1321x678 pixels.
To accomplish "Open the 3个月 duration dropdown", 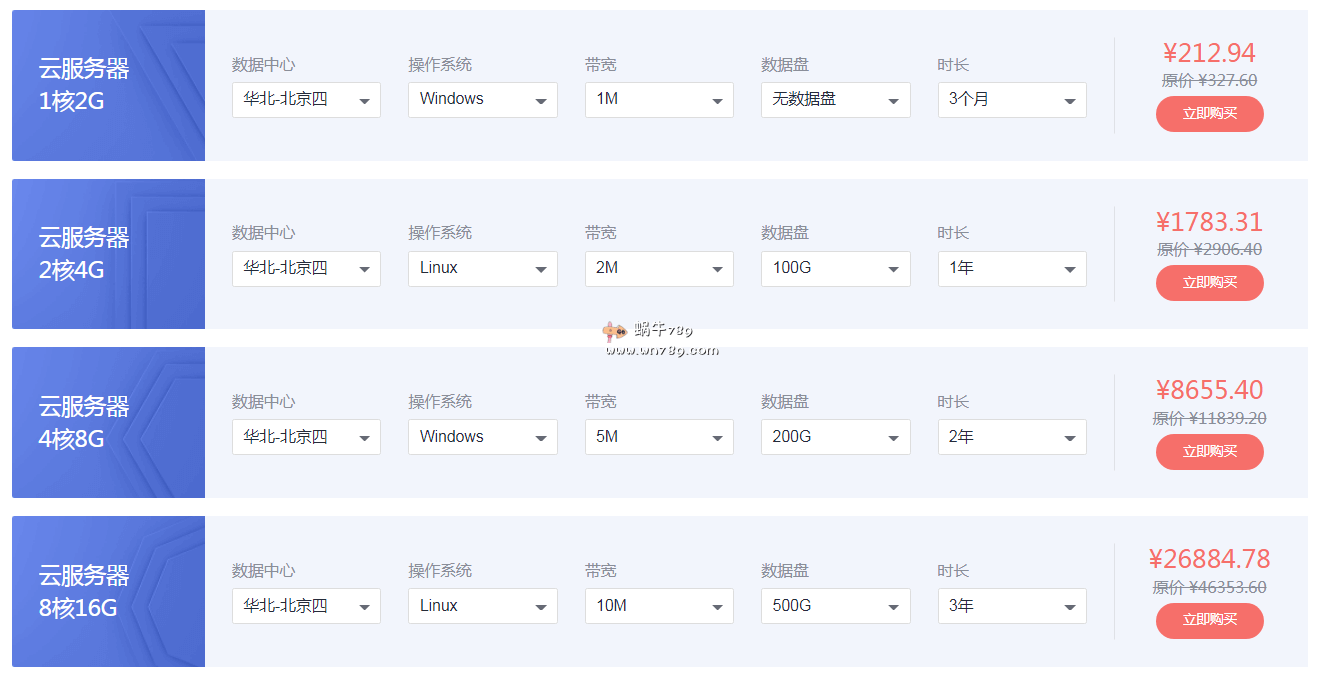I will [x=1012, y=100].
